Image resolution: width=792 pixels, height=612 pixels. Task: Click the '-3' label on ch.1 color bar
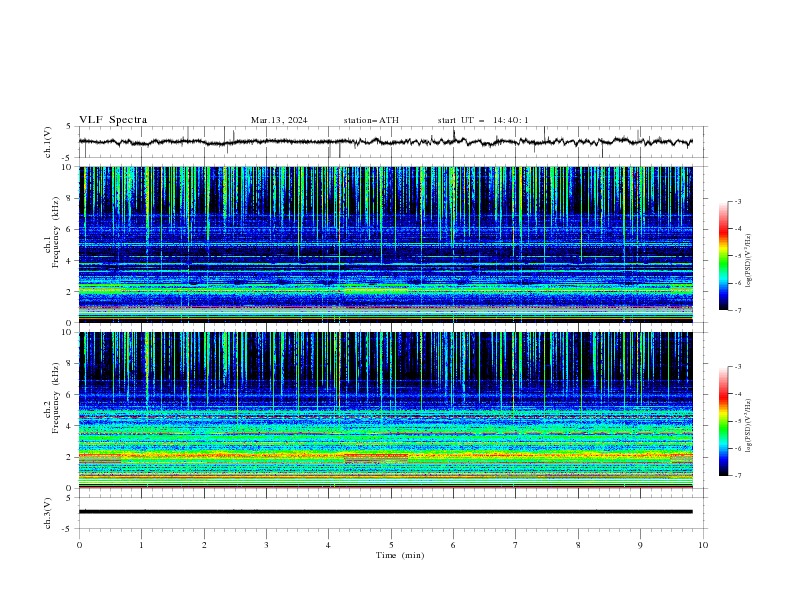[x=737, y=201]
